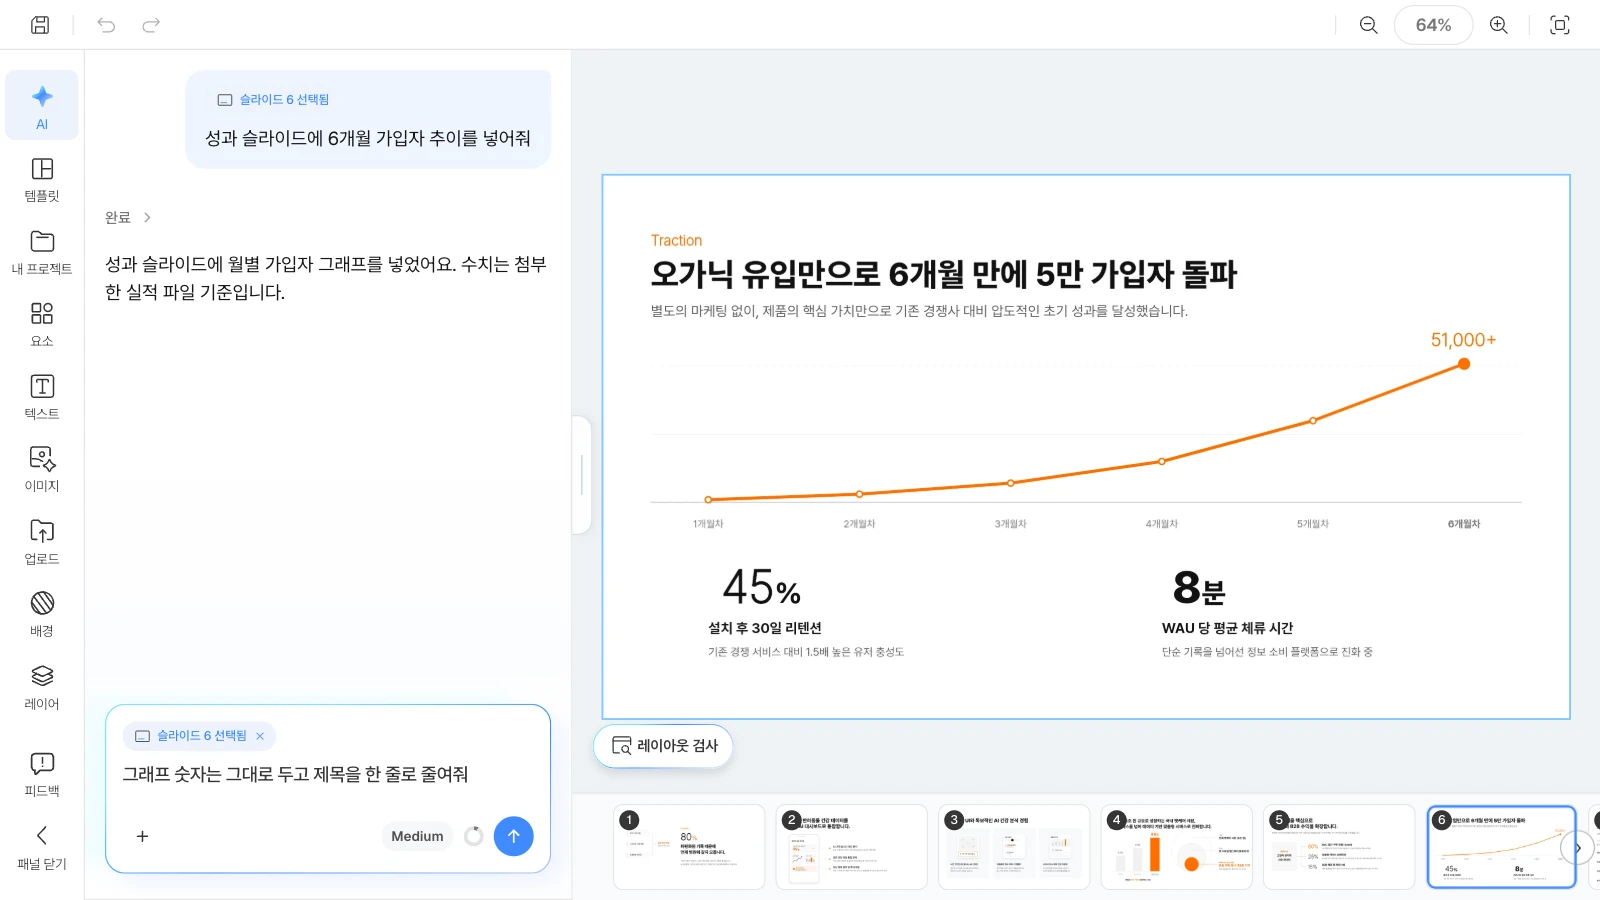Open the 배경 background panel

point(42,614)
